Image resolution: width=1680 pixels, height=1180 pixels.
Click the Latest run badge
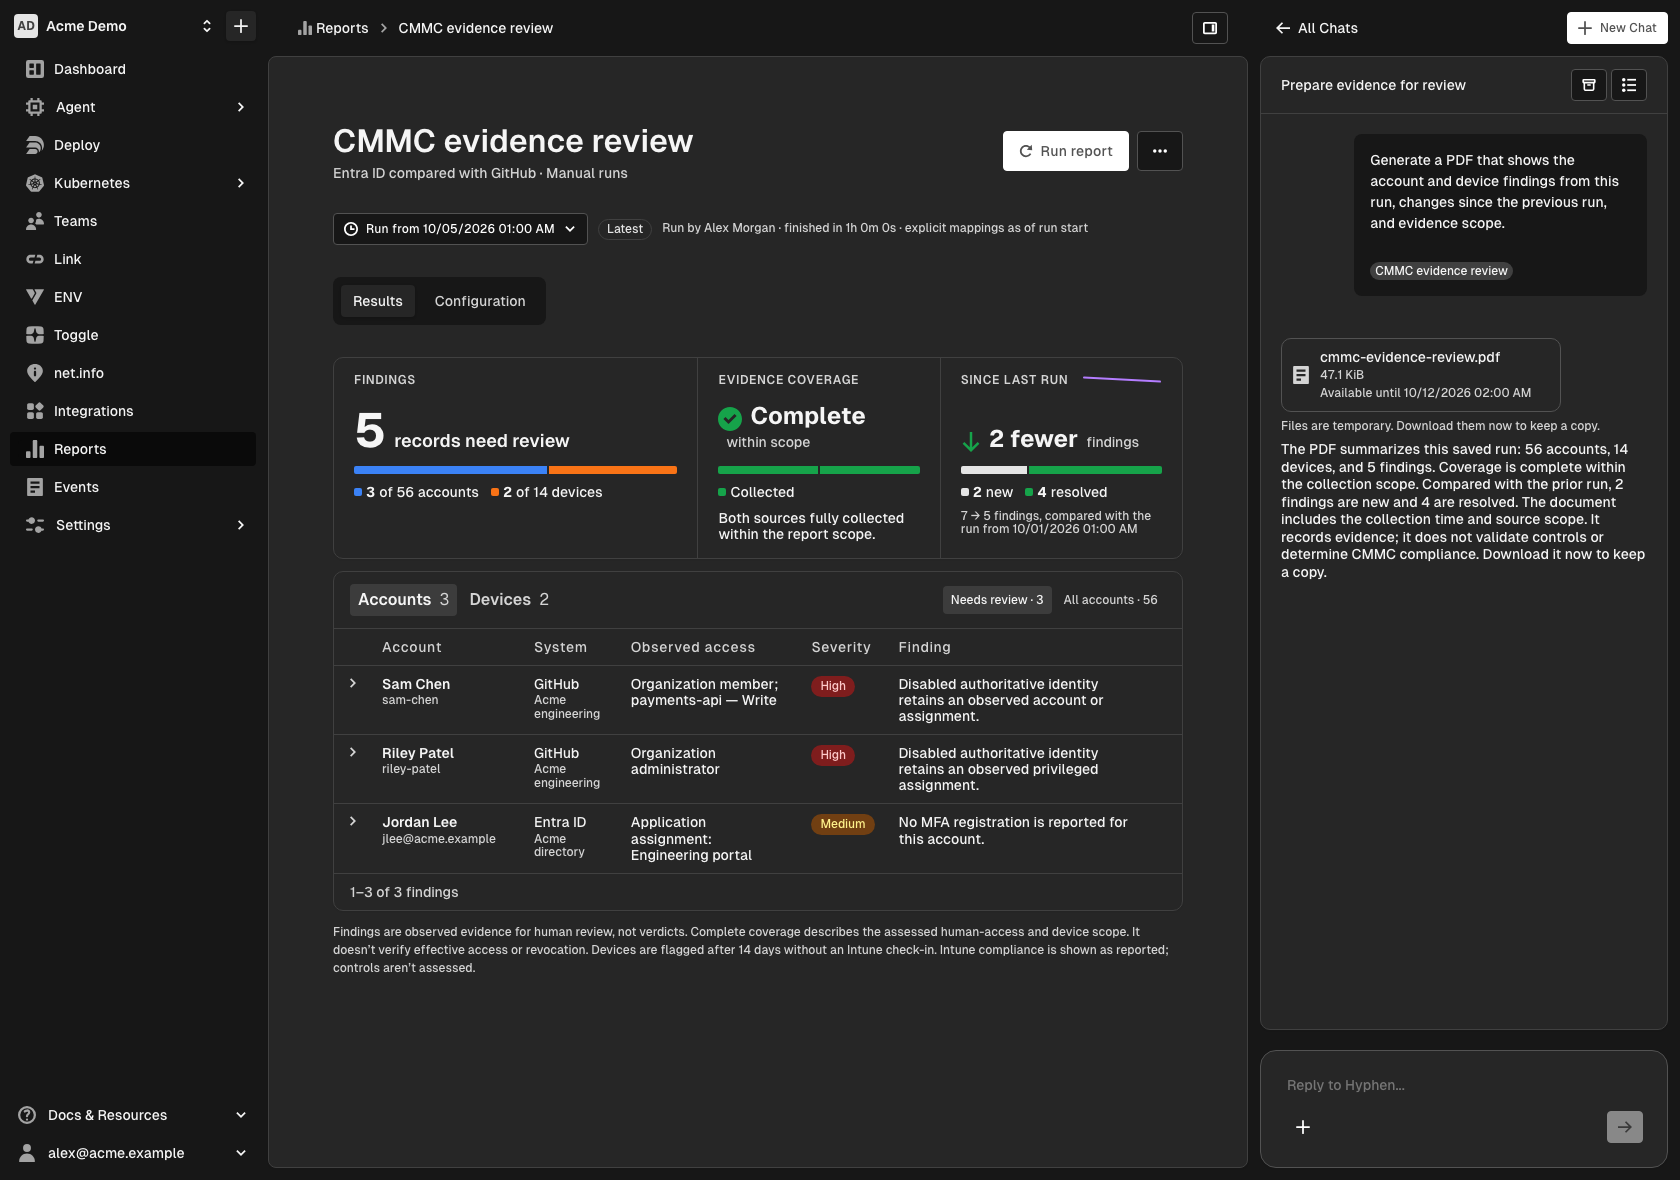tap(625, 229)
